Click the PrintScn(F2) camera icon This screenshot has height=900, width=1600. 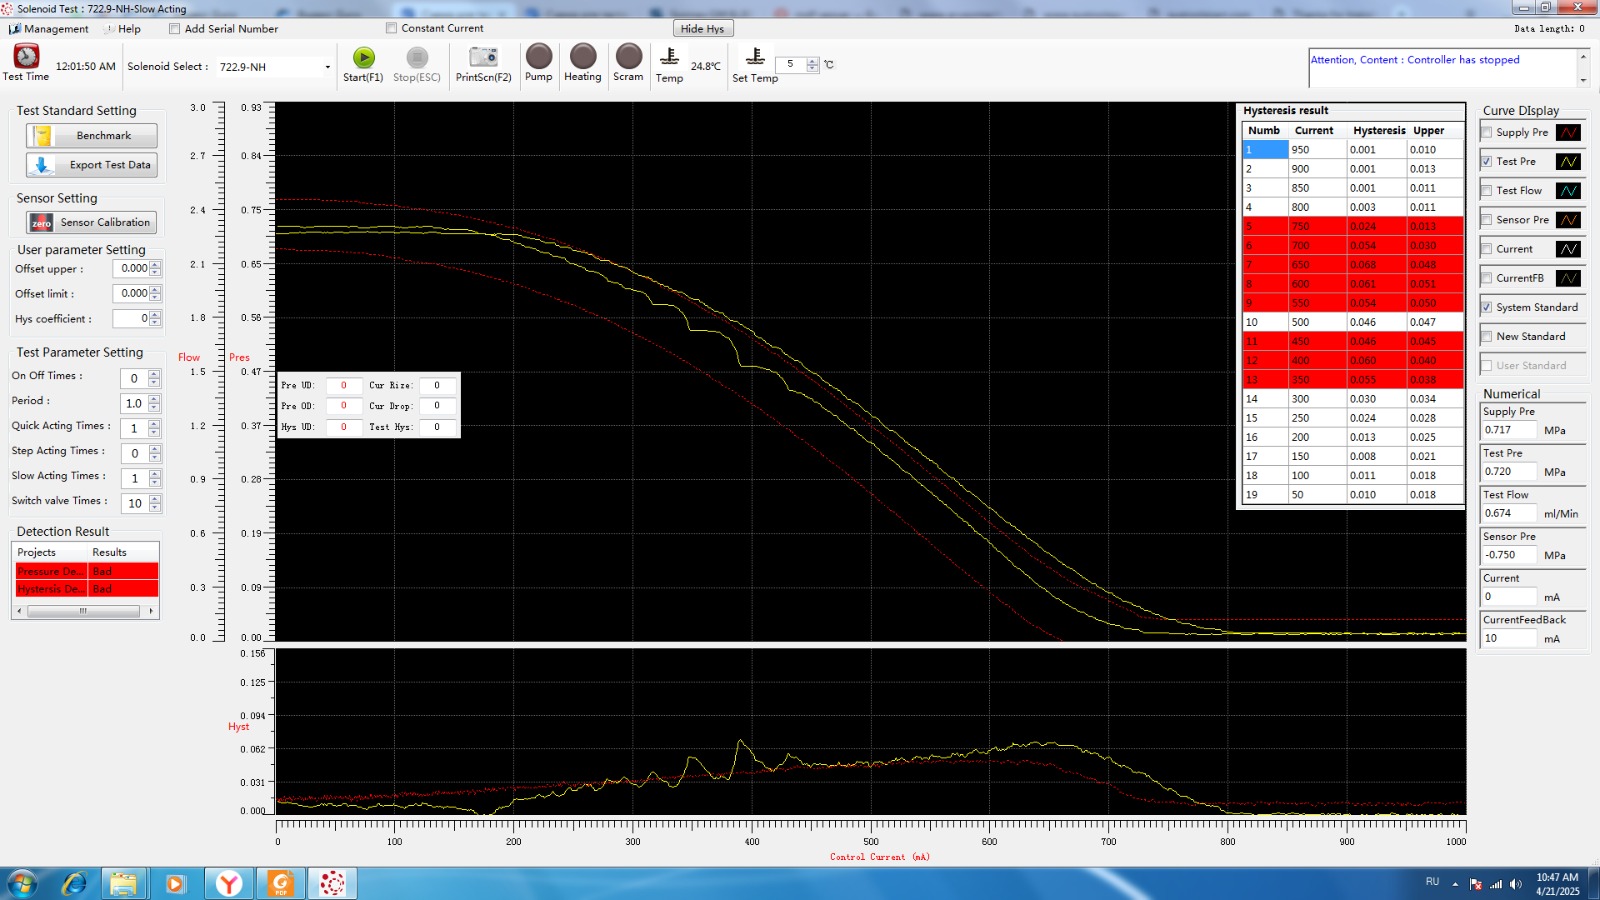[x=483, y=57]
